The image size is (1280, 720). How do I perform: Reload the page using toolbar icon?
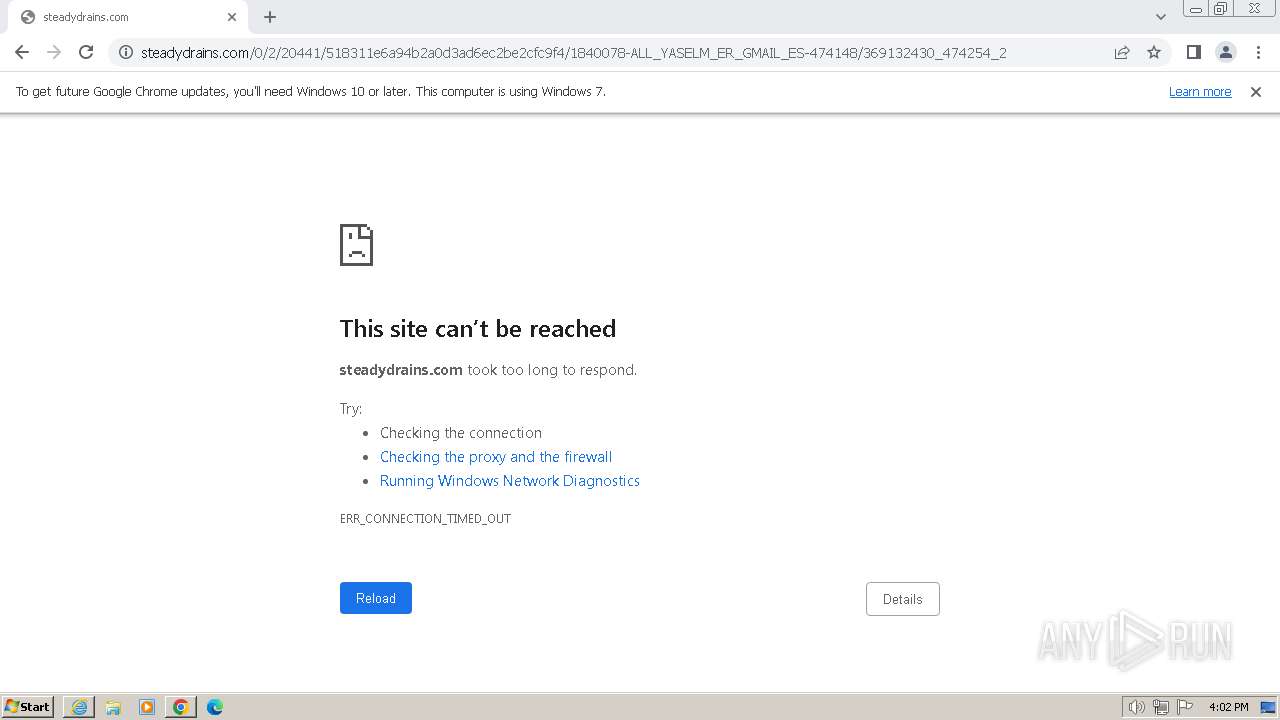pyautogui.click(x=86, y=52)
